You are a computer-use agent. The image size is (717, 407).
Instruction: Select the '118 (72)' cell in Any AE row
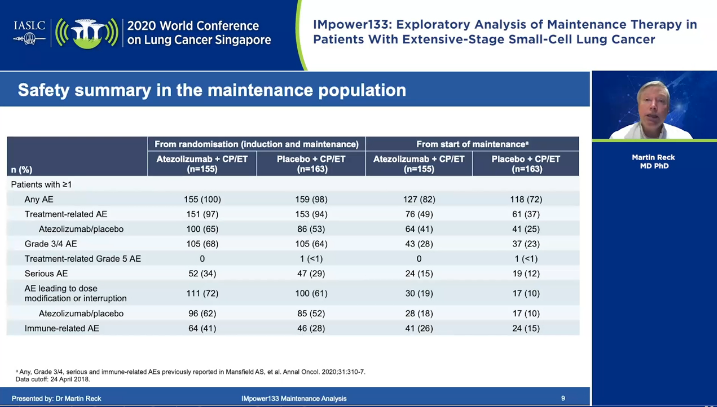526,199
